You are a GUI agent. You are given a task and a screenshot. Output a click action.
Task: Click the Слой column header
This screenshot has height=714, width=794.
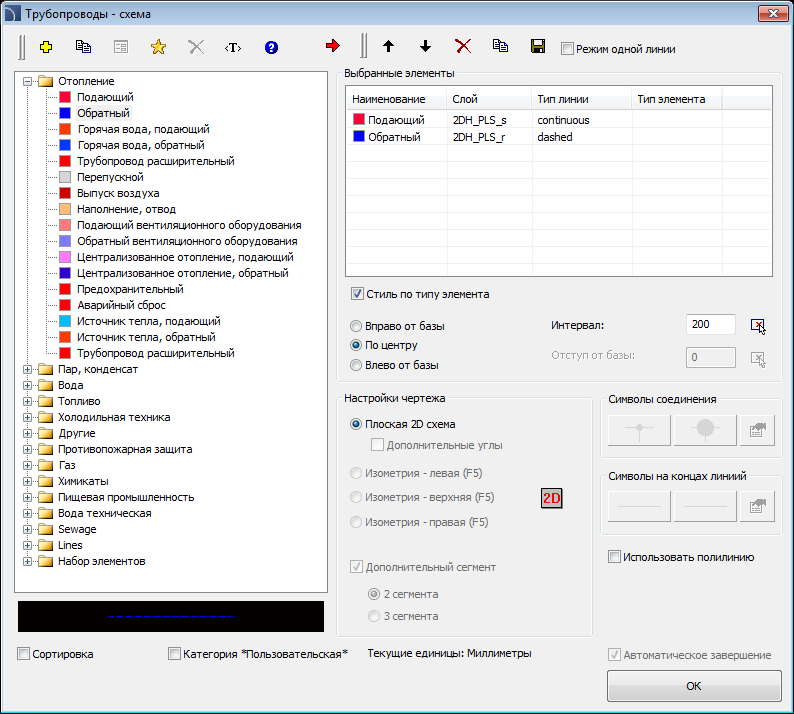pyautogui.click(x=489, y=99)
